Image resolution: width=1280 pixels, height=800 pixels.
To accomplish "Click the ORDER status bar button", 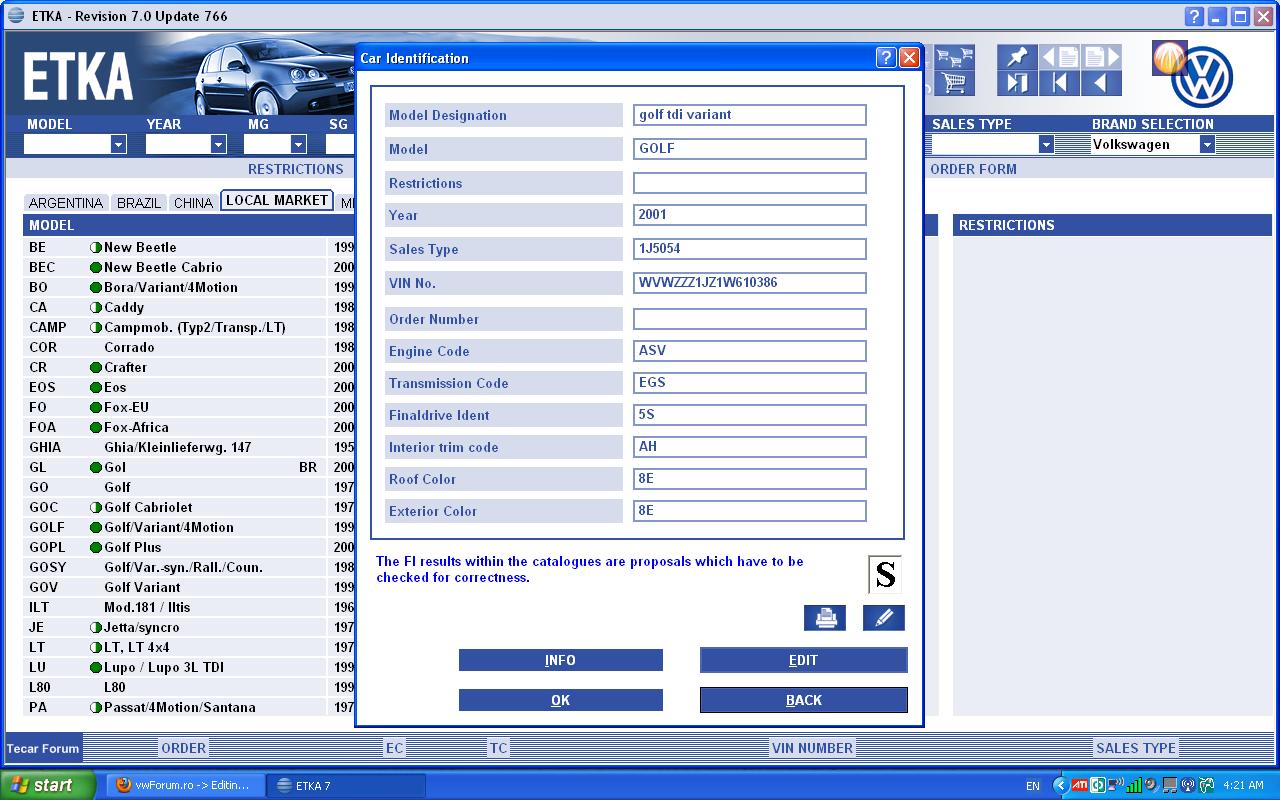I will [x=184, y=748].
